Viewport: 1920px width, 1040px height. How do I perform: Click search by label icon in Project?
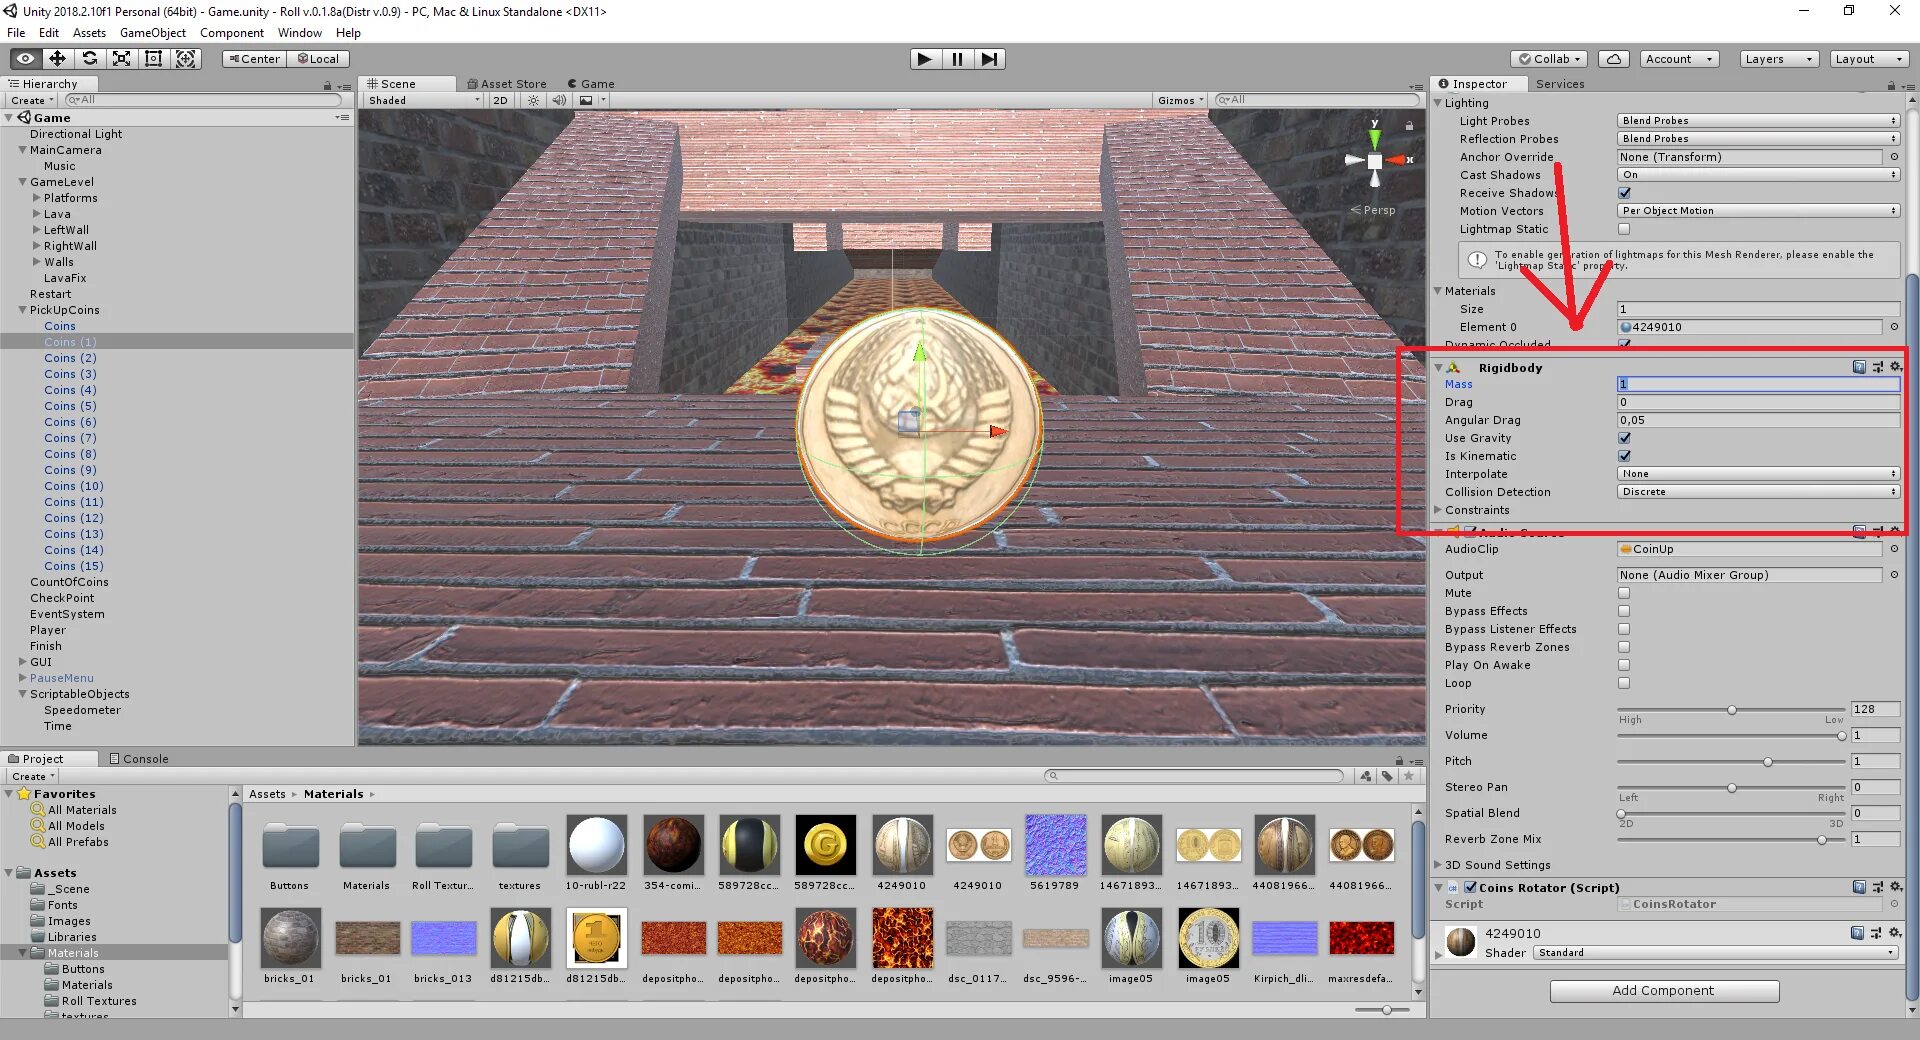[x=1387, y=776]
